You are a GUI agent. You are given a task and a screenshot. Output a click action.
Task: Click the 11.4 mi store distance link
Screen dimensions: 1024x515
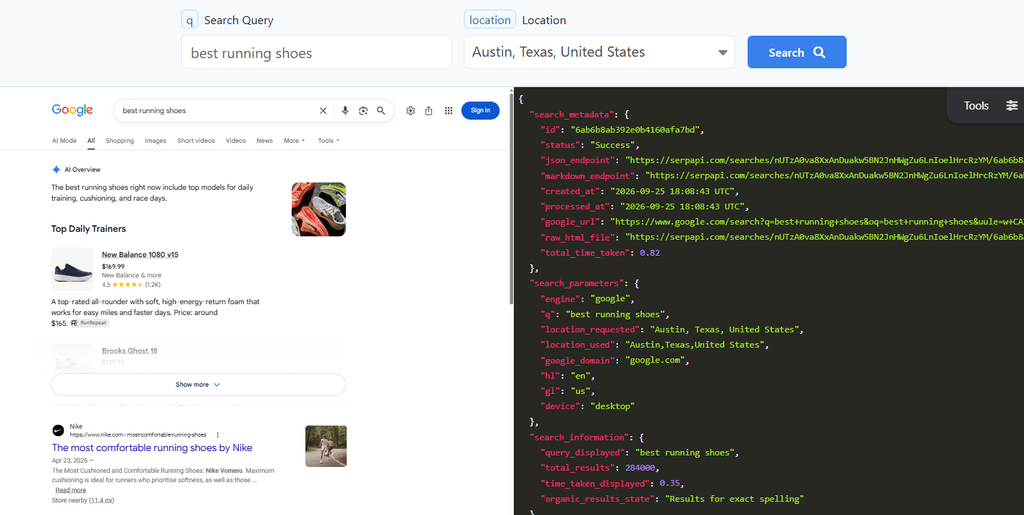[x=102, y=500]
